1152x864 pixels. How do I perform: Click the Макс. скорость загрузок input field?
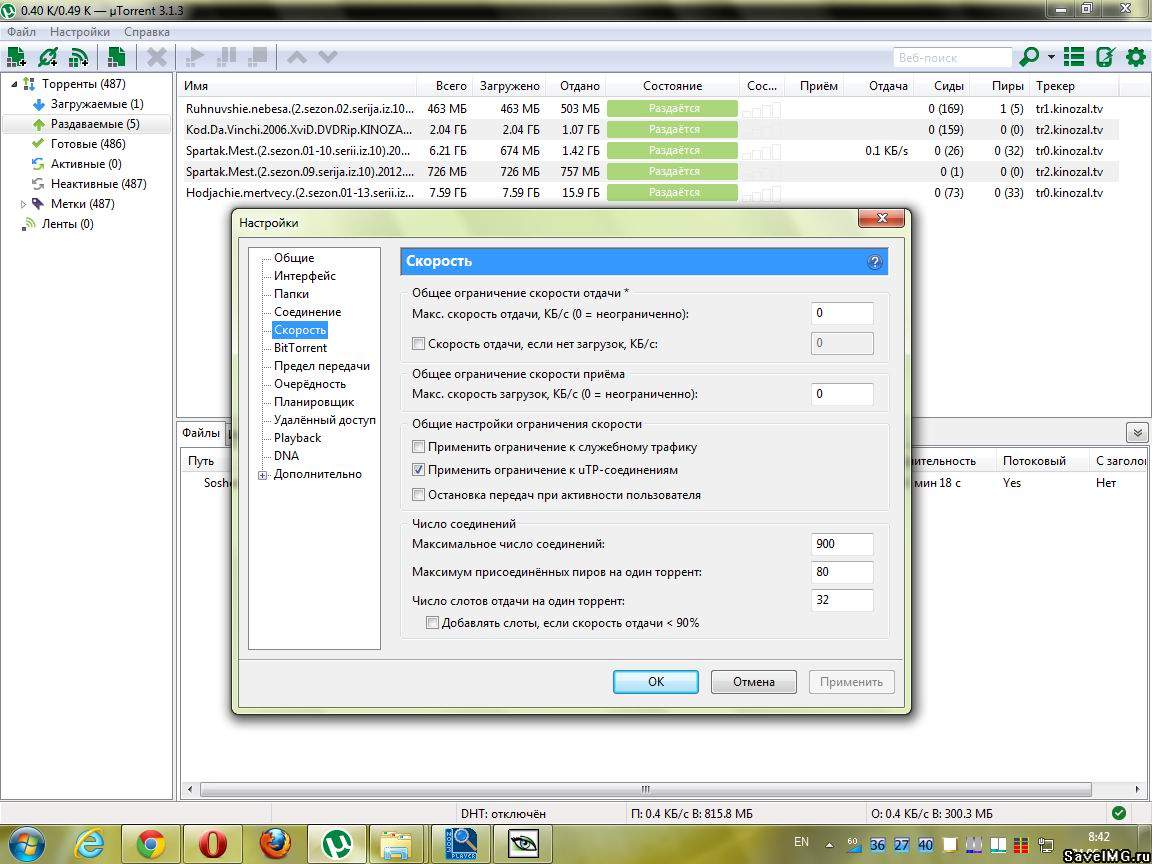pyautogui.click(x=842, y=394)
